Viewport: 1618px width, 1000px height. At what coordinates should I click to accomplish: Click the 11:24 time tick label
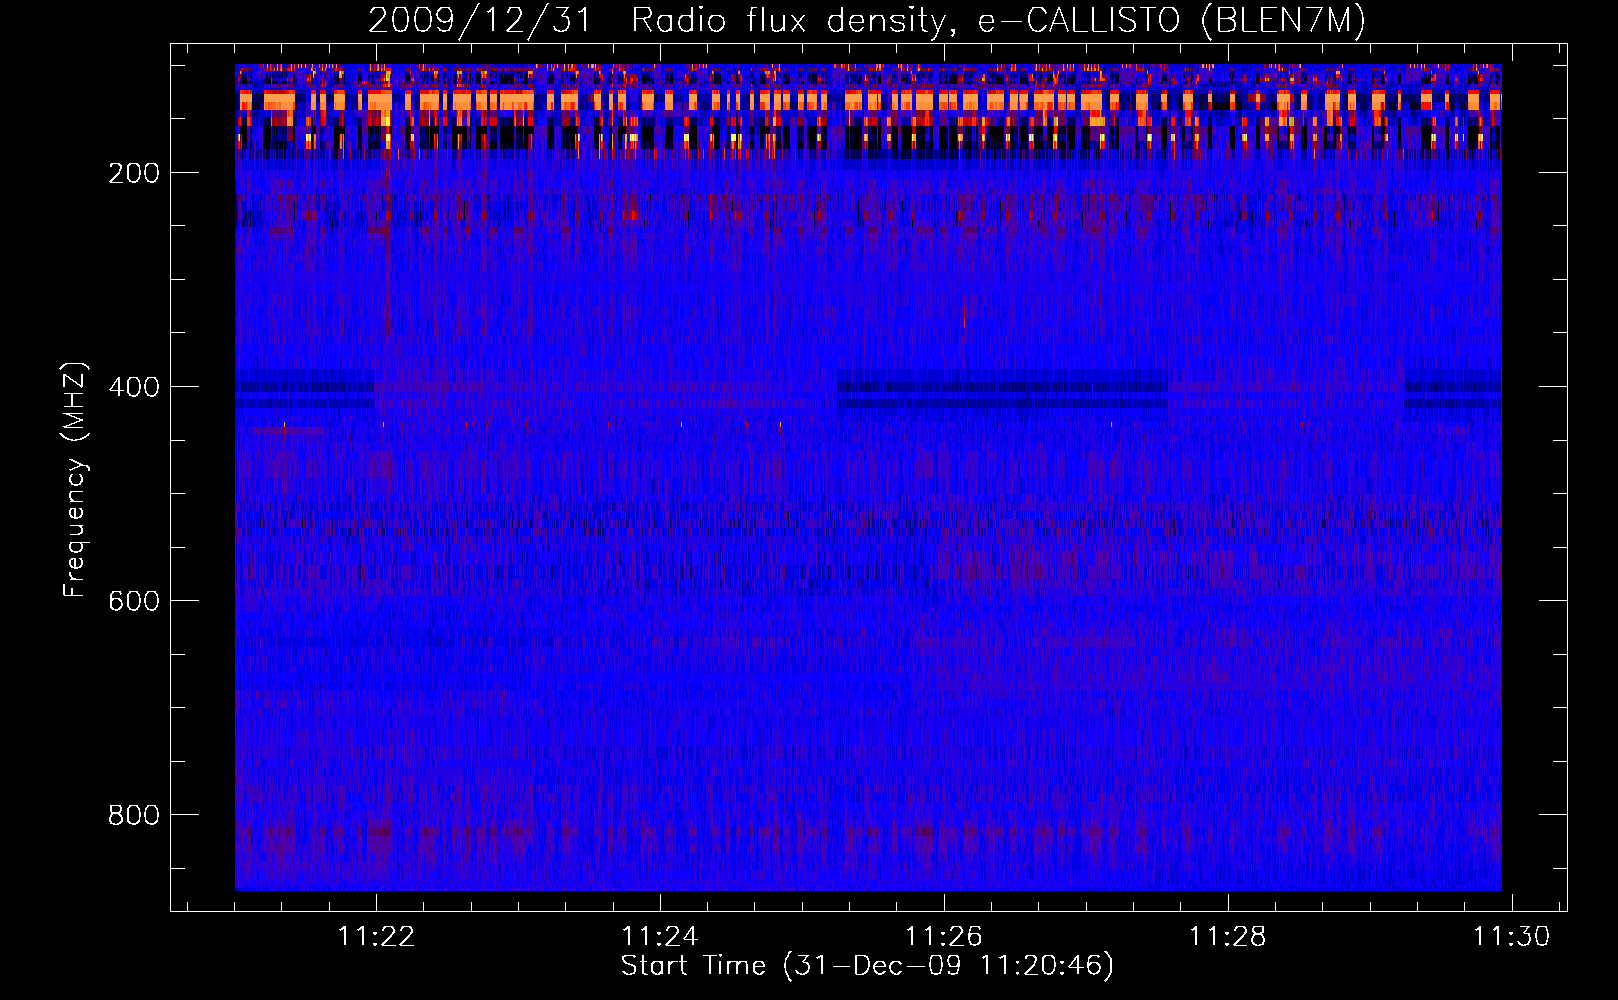click(660, 937)
